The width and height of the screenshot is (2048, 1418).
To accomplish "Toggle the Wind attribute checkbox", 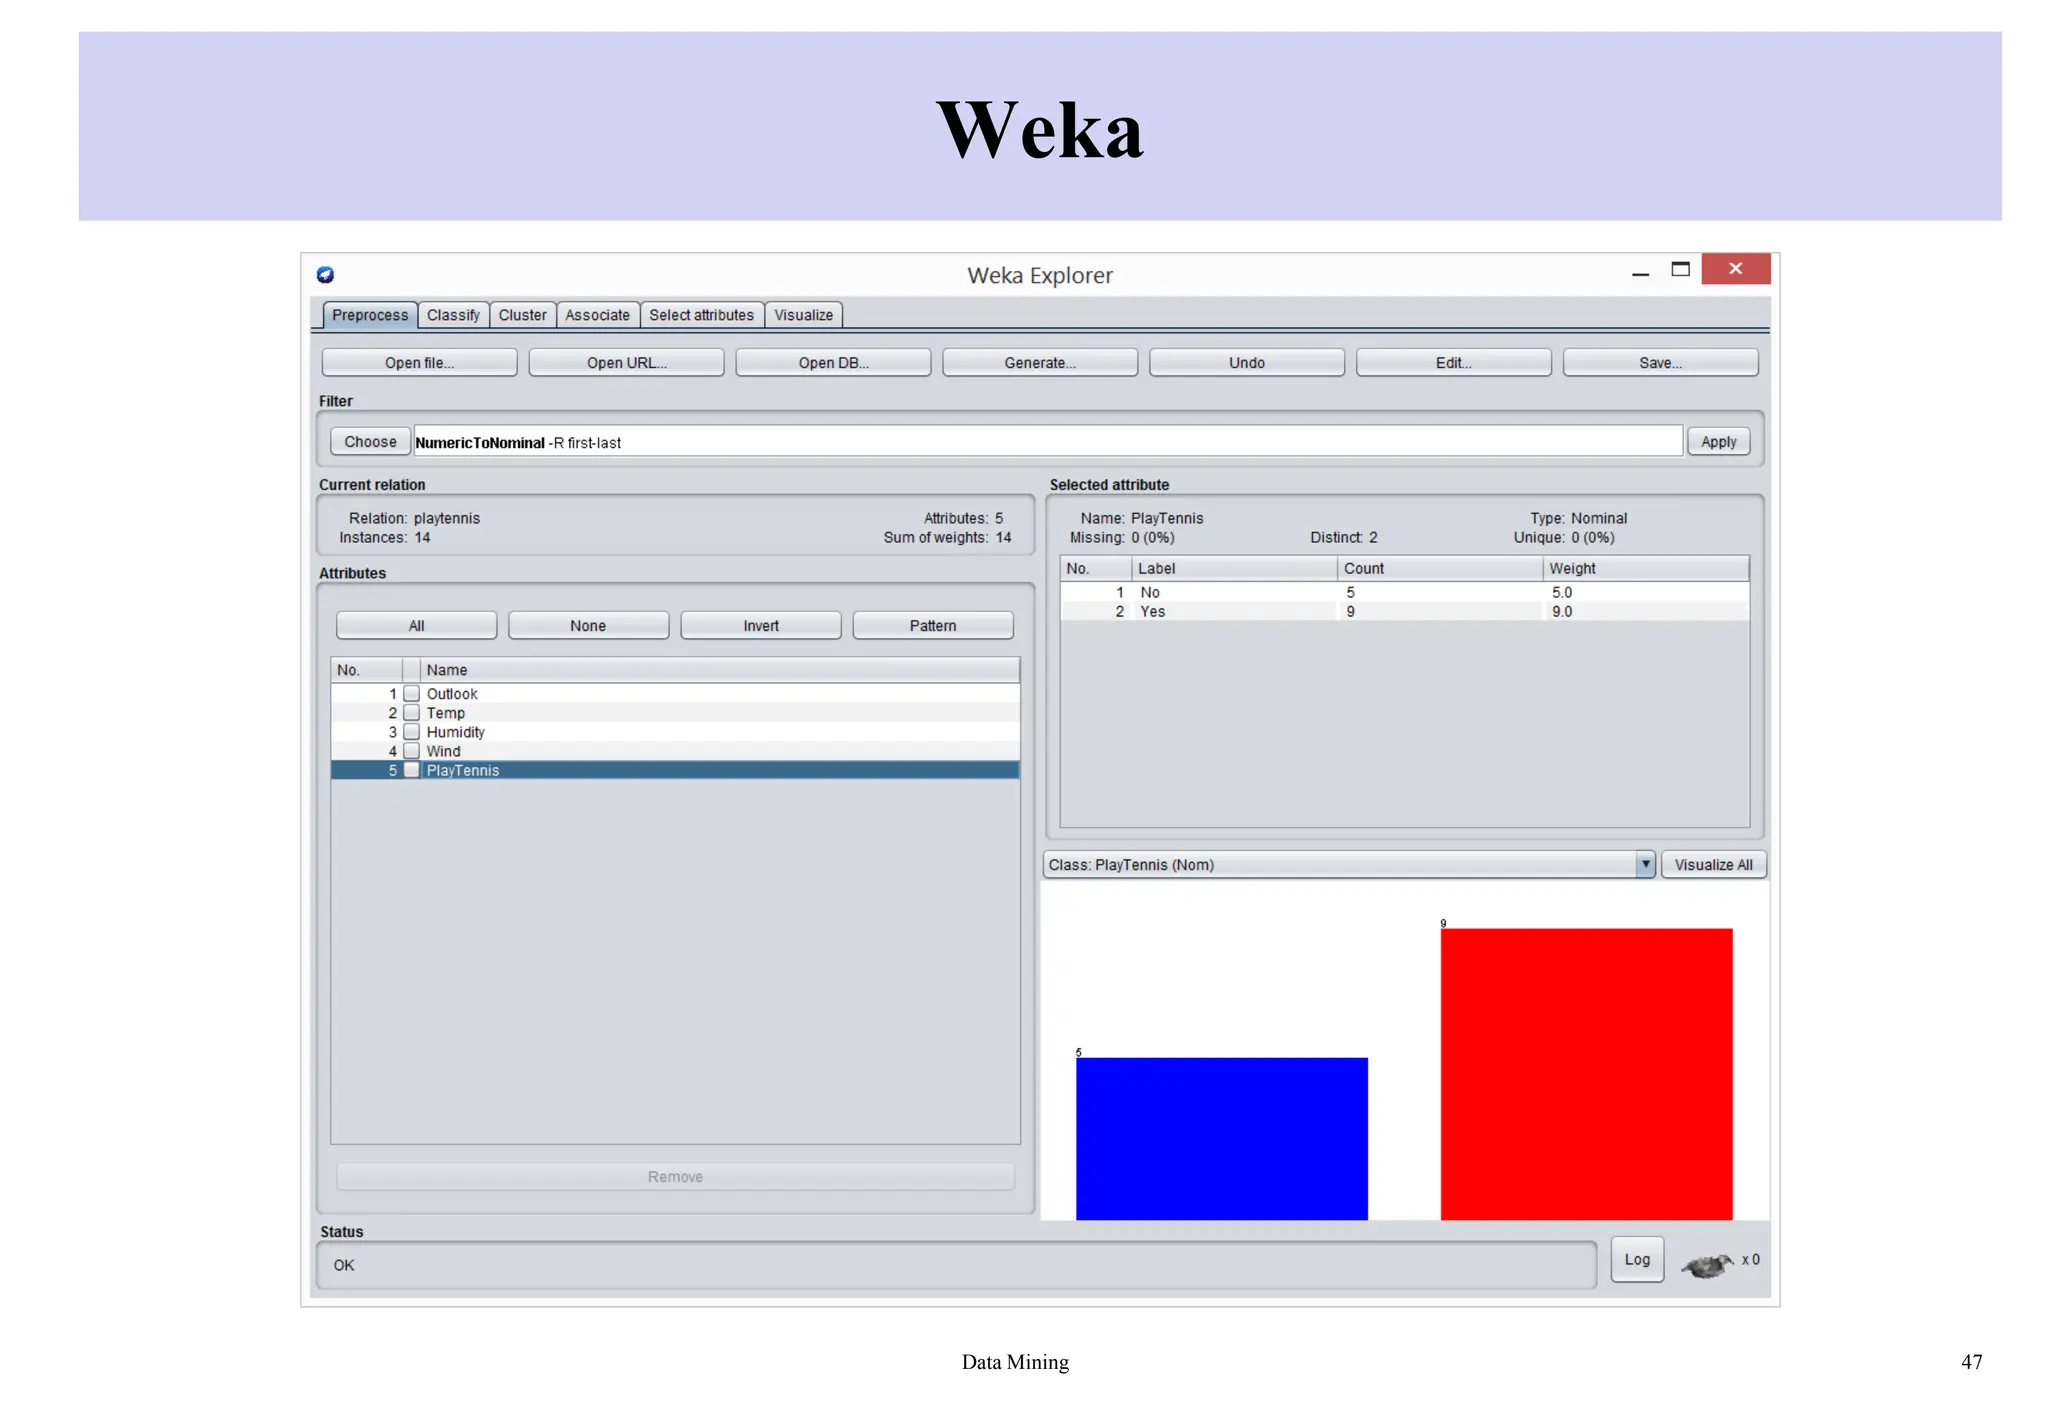I will (411, 751).
